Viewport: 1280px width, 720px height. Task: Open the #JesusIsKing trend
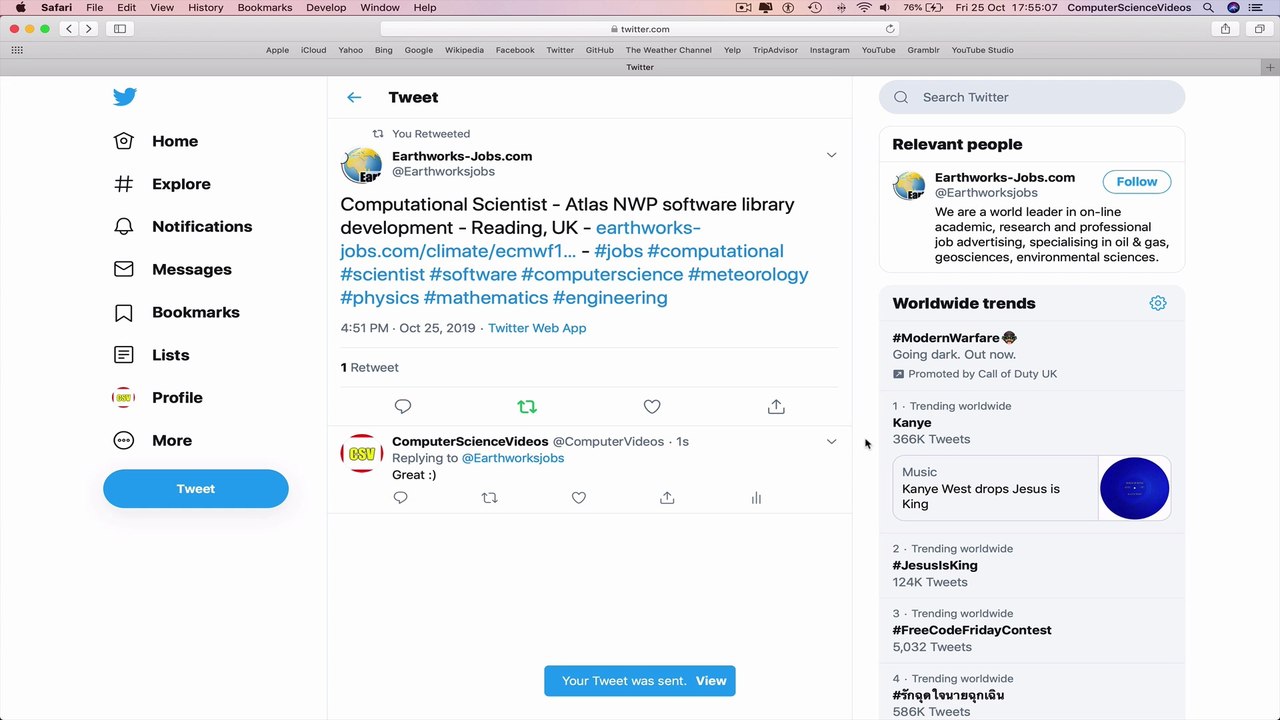935,566
